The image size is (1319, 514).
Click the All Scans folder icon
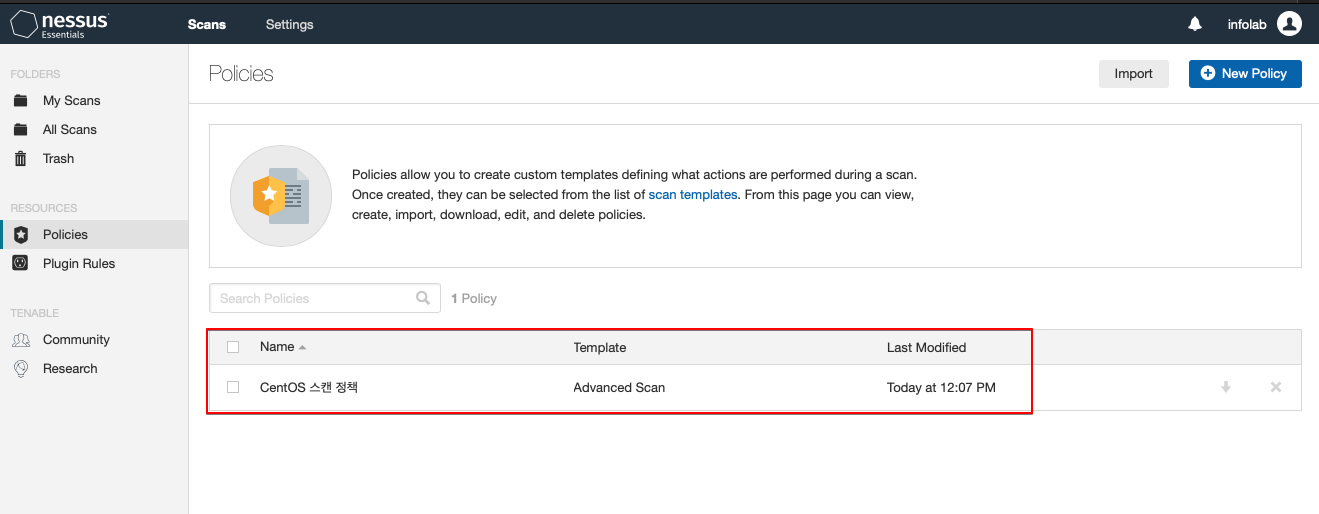(20, 130)
